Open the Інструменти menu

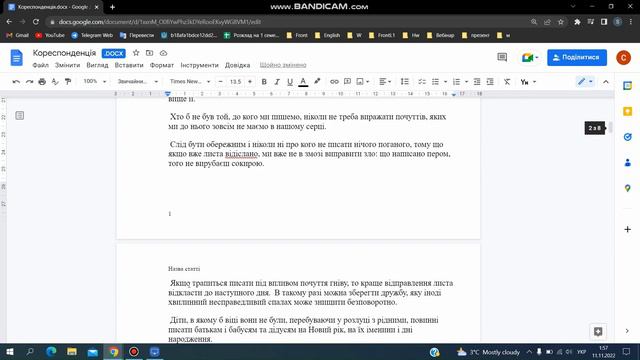200,65
